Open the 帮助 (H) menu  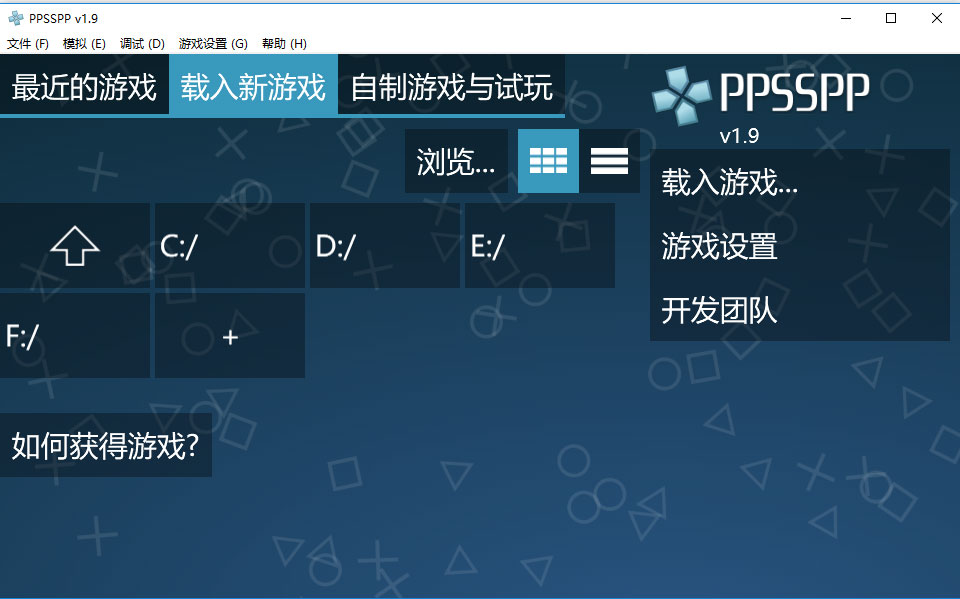click(284, 43)
